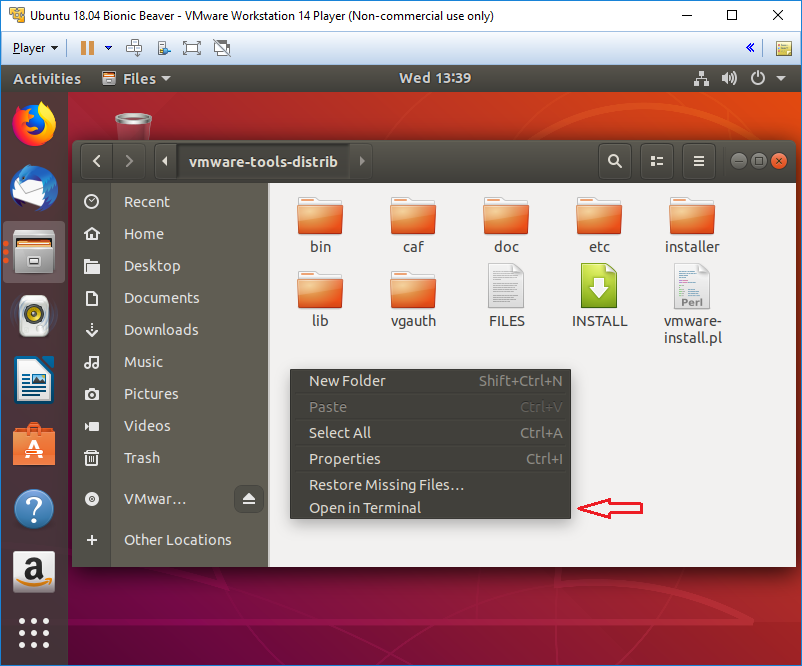
Task: Open Amazon from the dock
Action: click(34, 572)
